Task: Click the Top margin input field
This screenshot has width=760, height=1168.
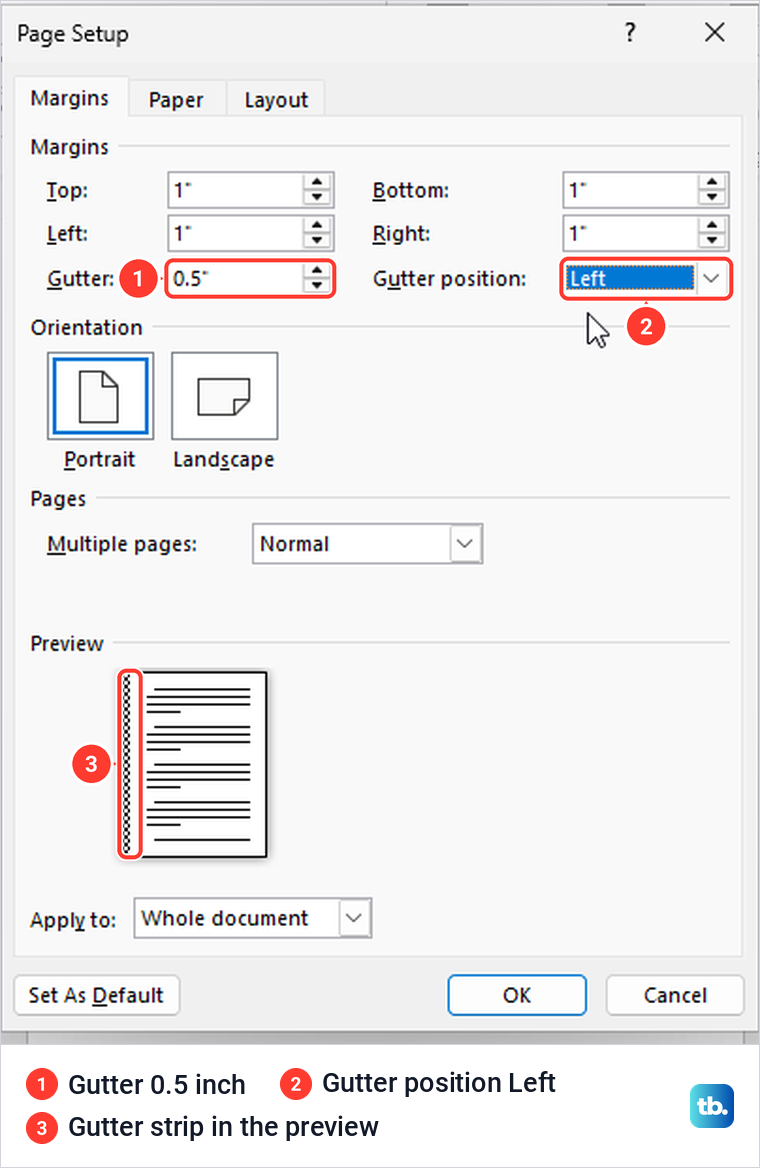Action: 235,190
